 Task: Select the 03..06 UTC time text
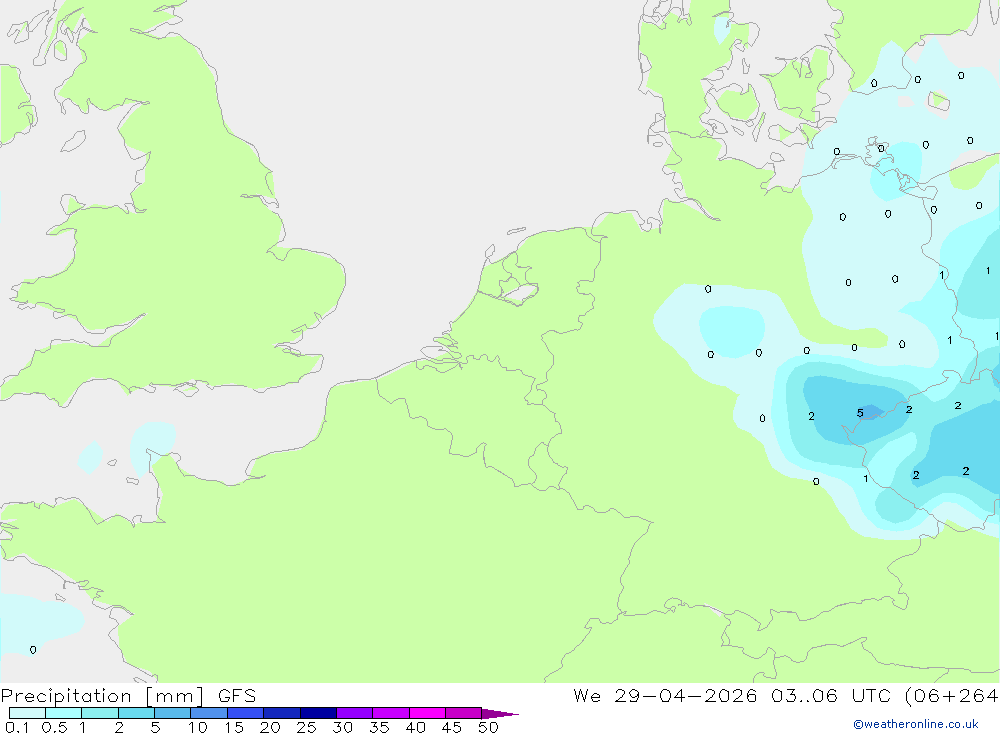click(830, 695)
